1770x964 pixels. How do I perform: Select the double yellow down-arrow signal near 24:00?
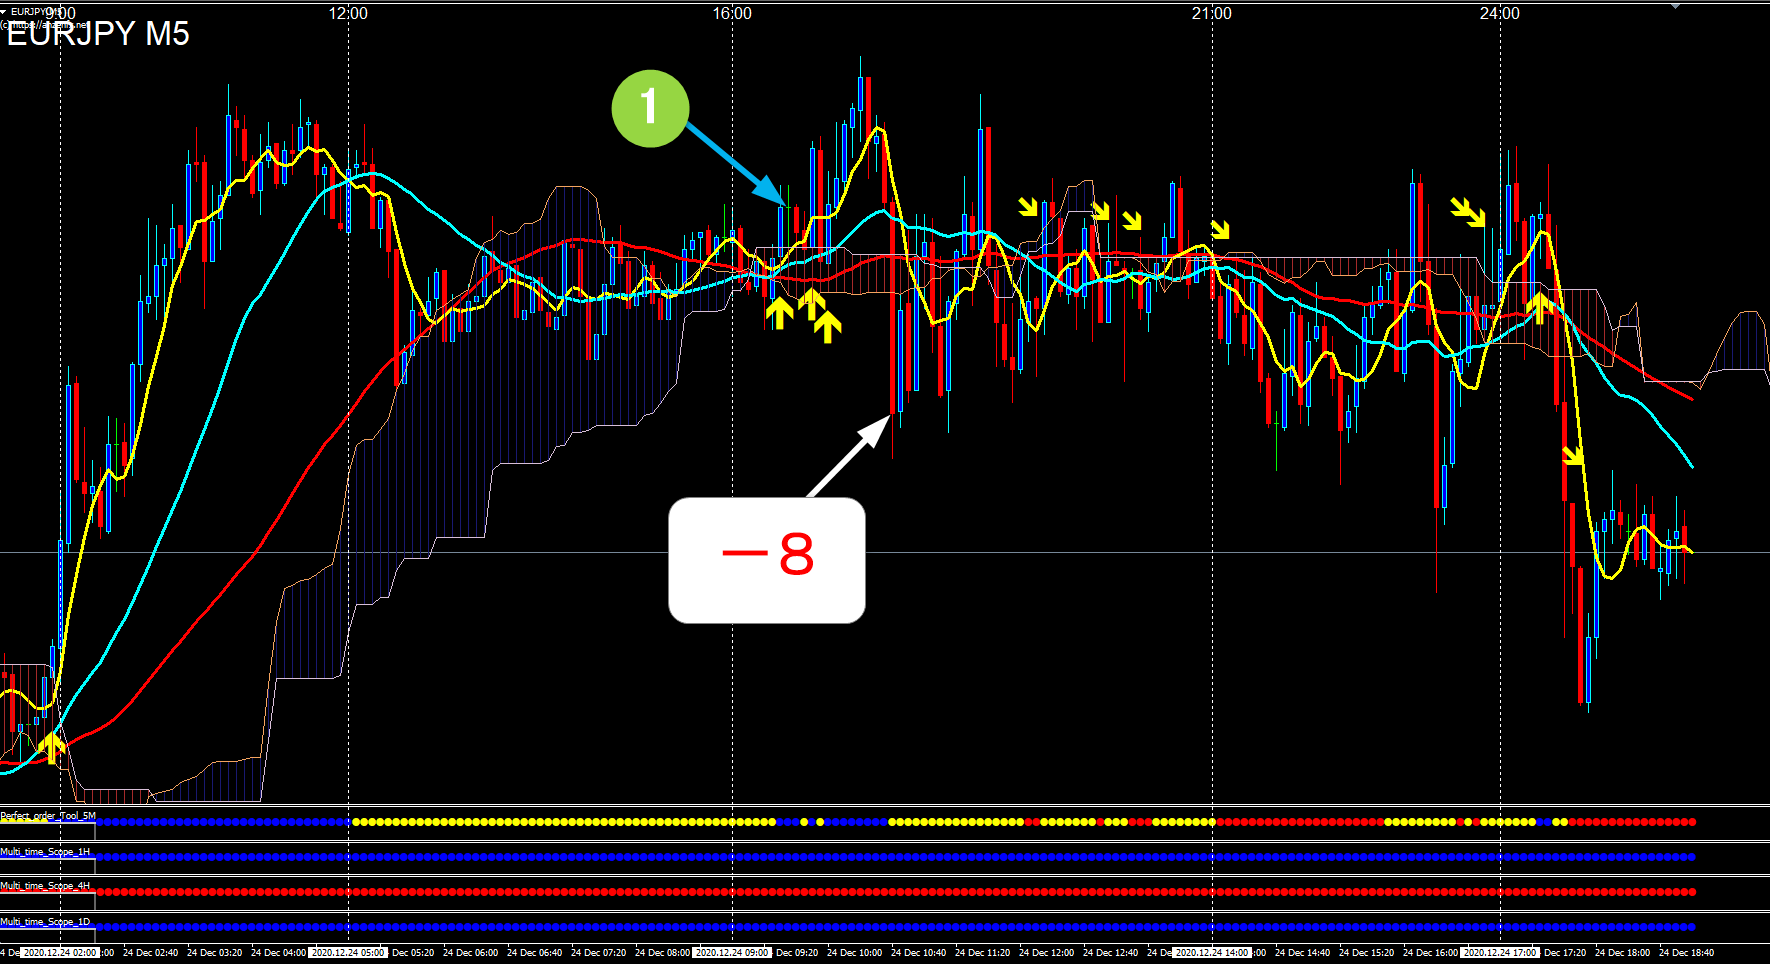click(x=1468, y=212)
